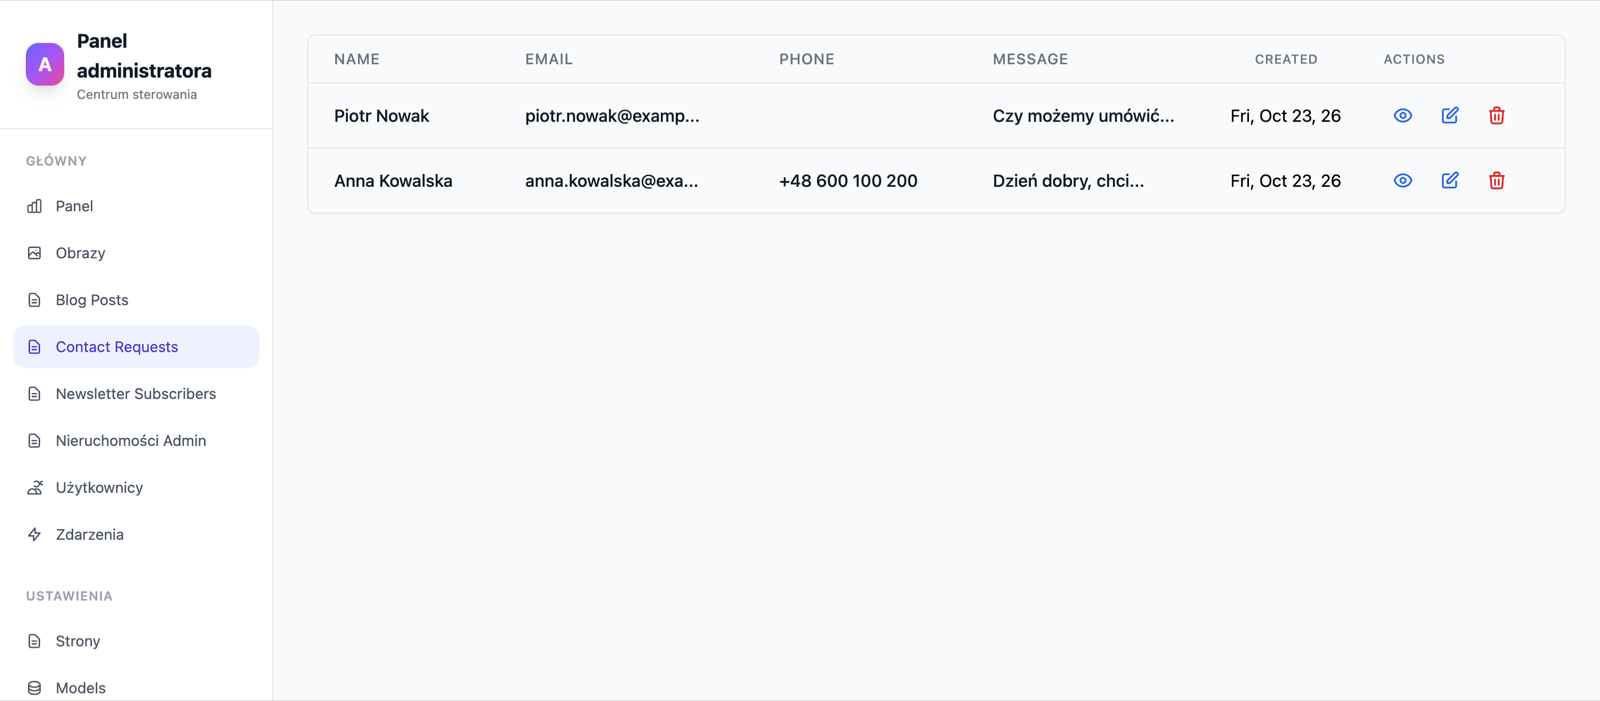Click the purple A logo avatar

45,64
